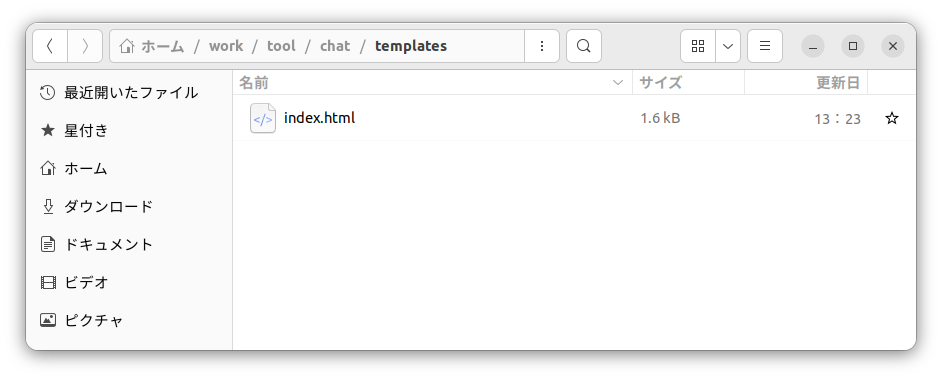
Task: Open the hamburger main menu
Action: click(765, 46)
